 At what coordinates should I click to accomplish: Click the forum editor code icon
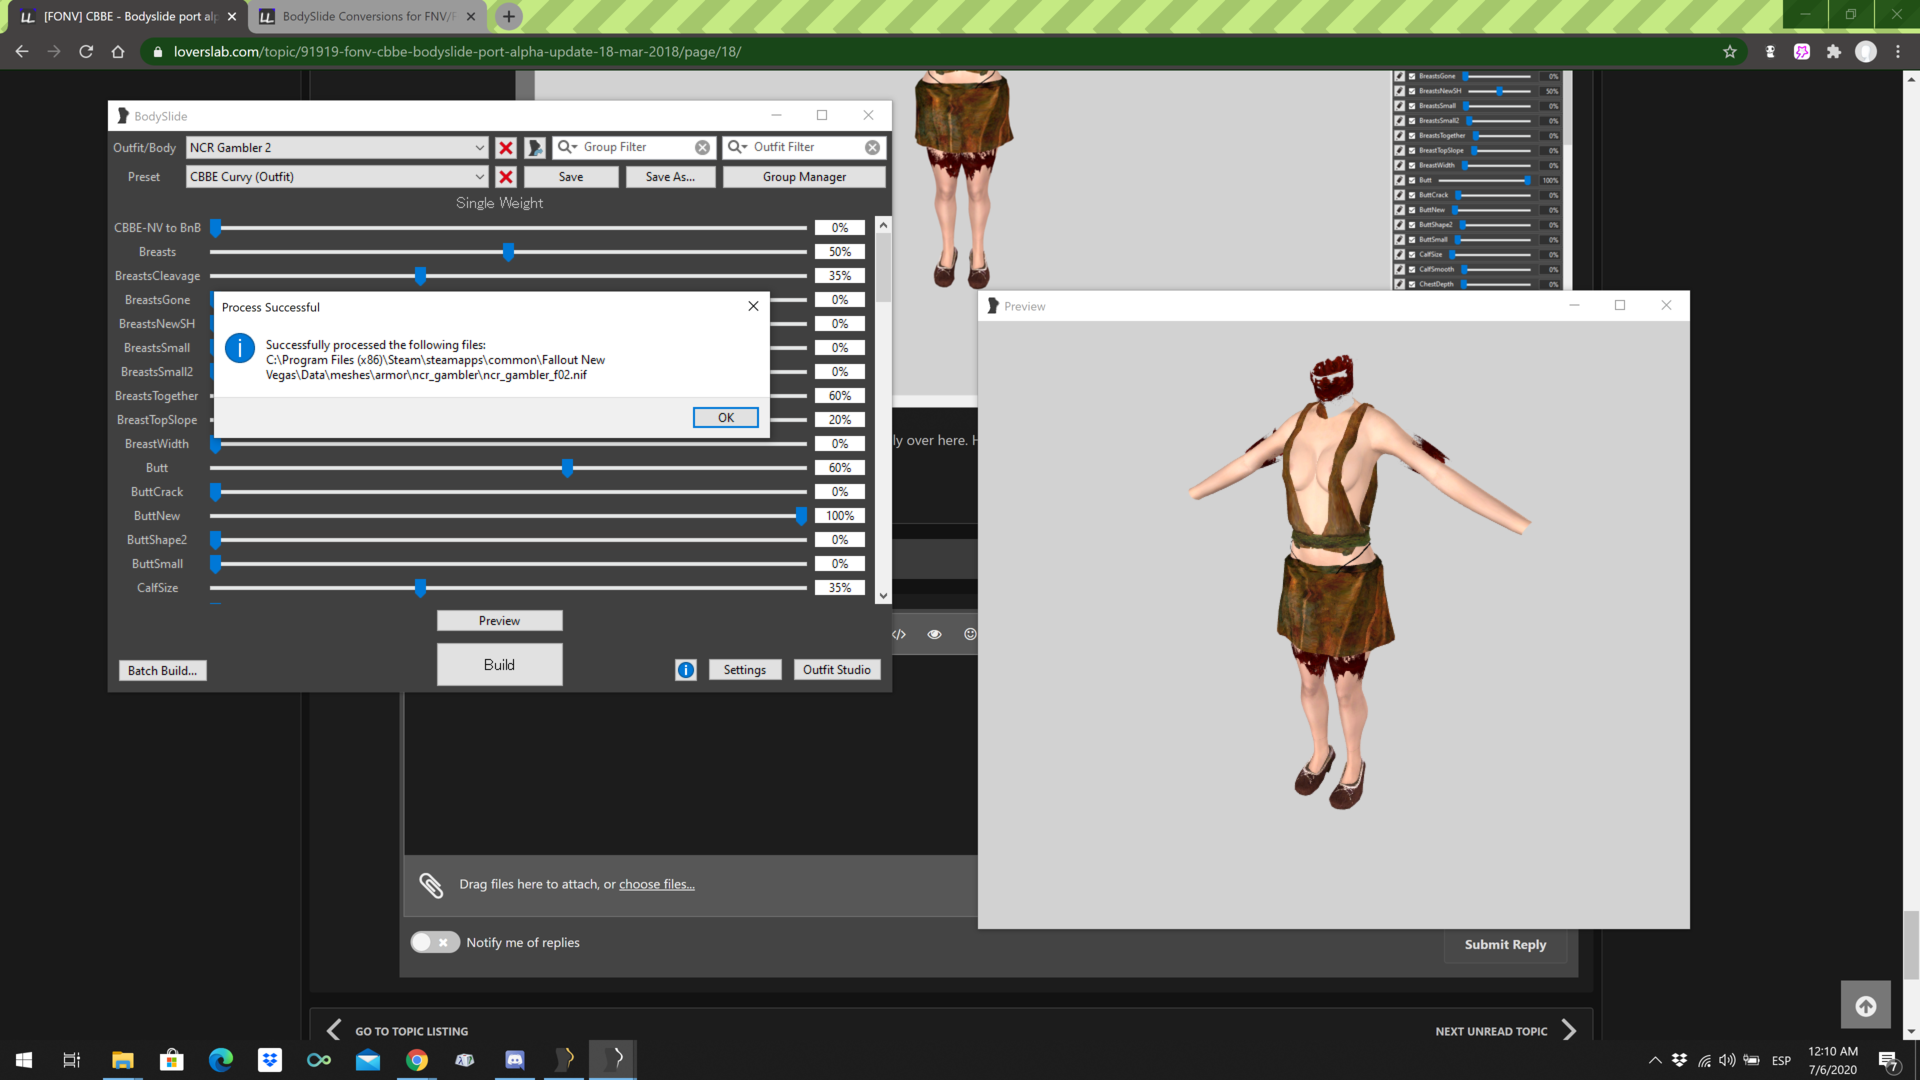899,634
